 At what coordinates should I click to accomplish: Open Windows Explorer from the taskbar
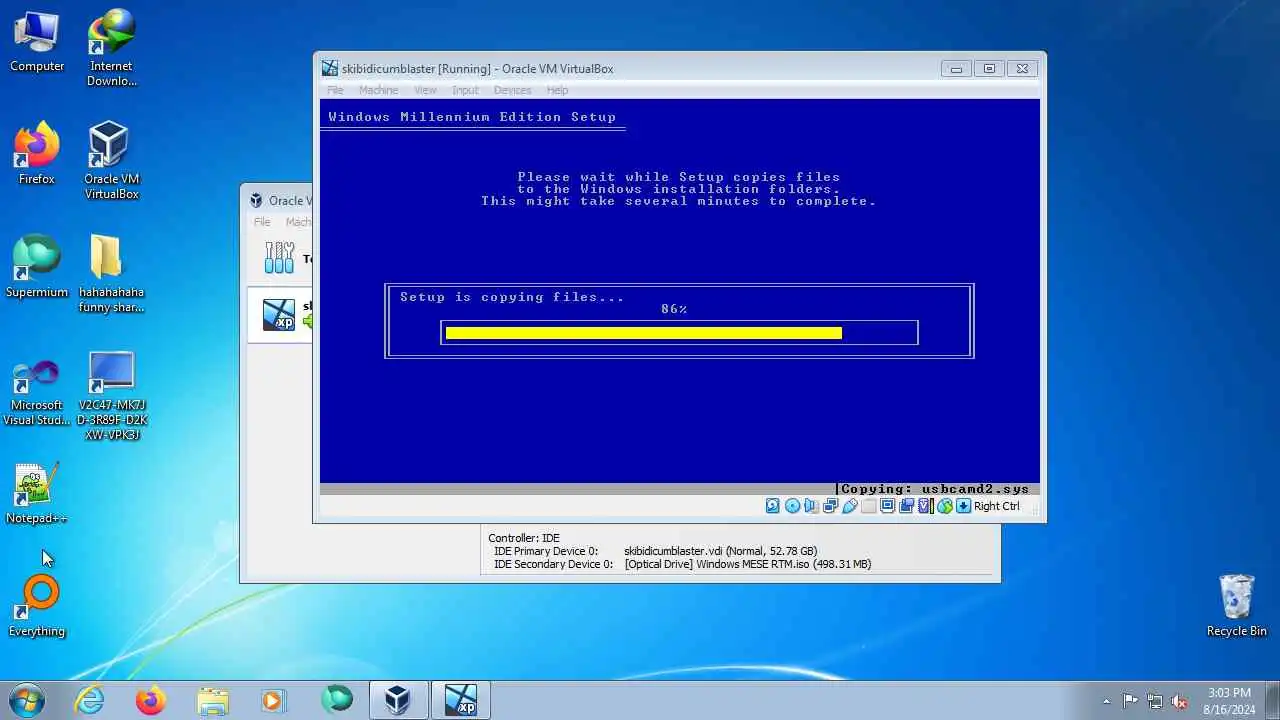[x=213, y=700]
